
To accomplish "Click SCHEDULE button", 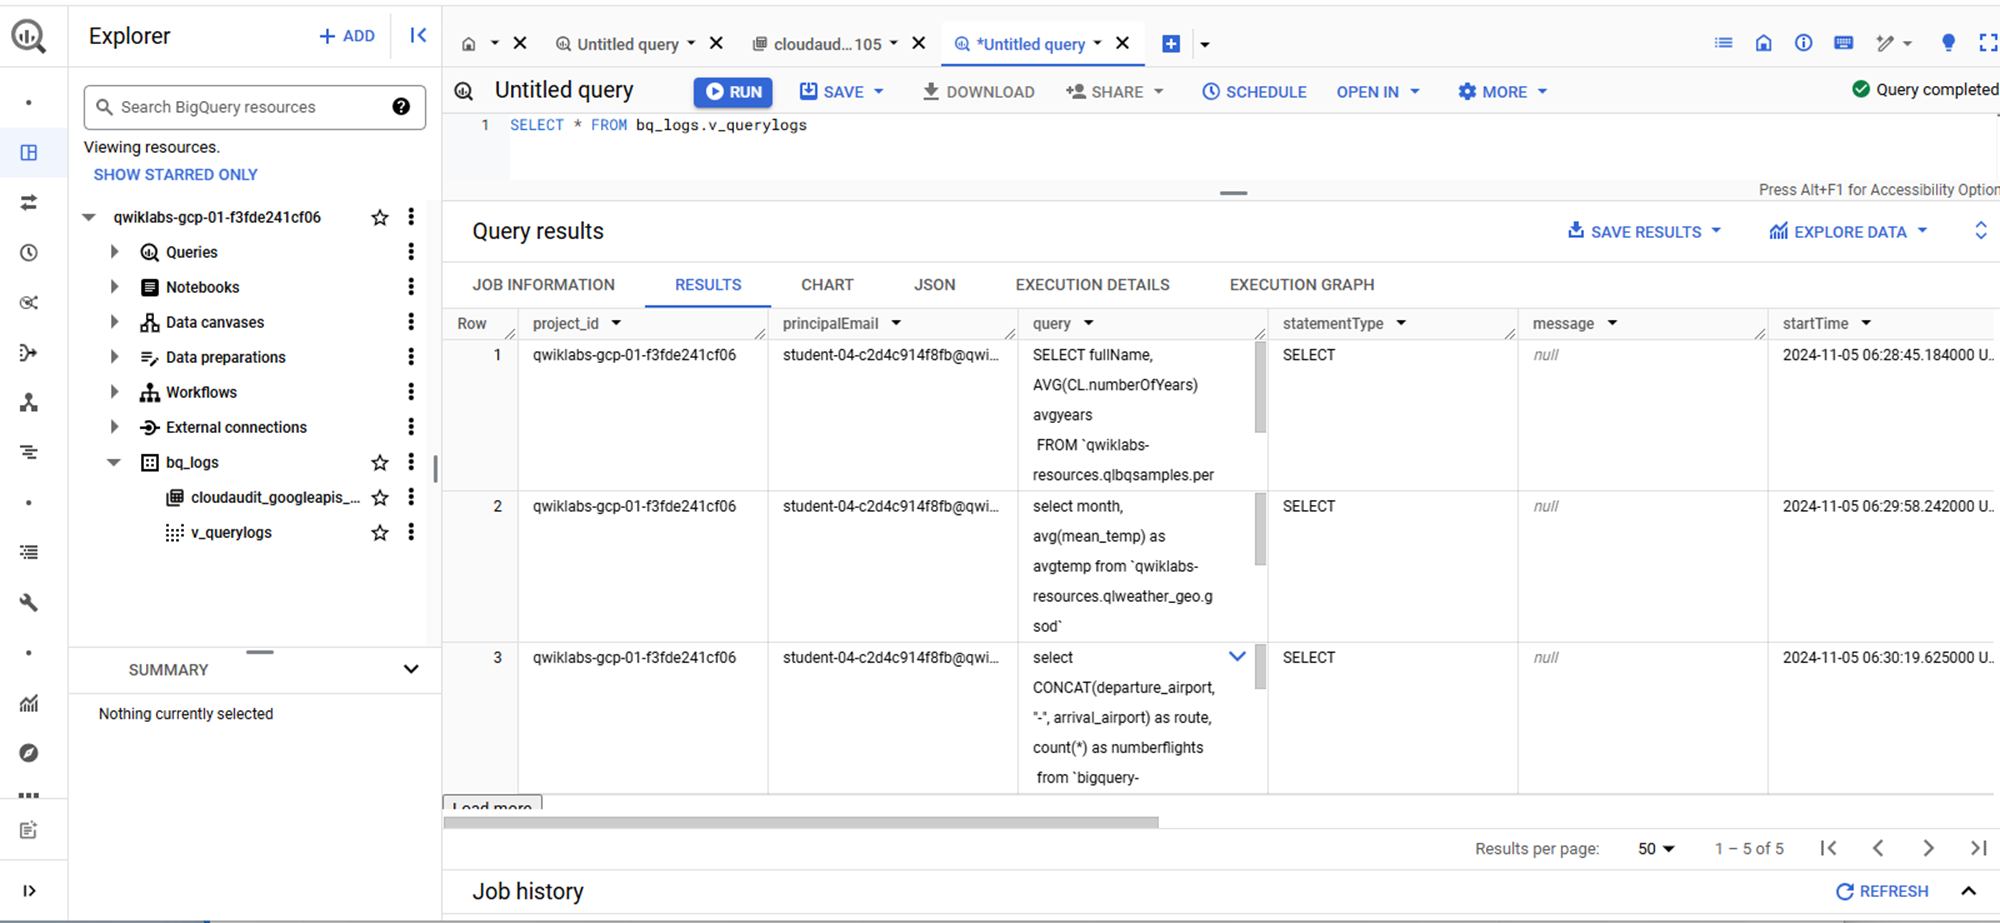I will [1254, 91].
